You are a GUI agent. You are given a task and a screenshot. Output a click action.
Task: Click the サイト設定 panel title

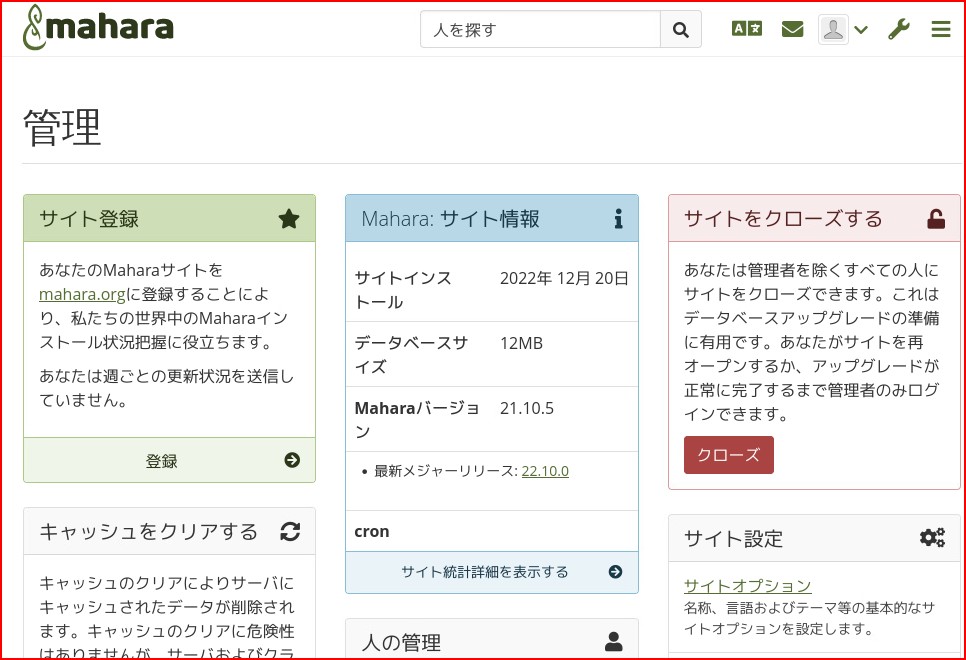click(733, 539)
